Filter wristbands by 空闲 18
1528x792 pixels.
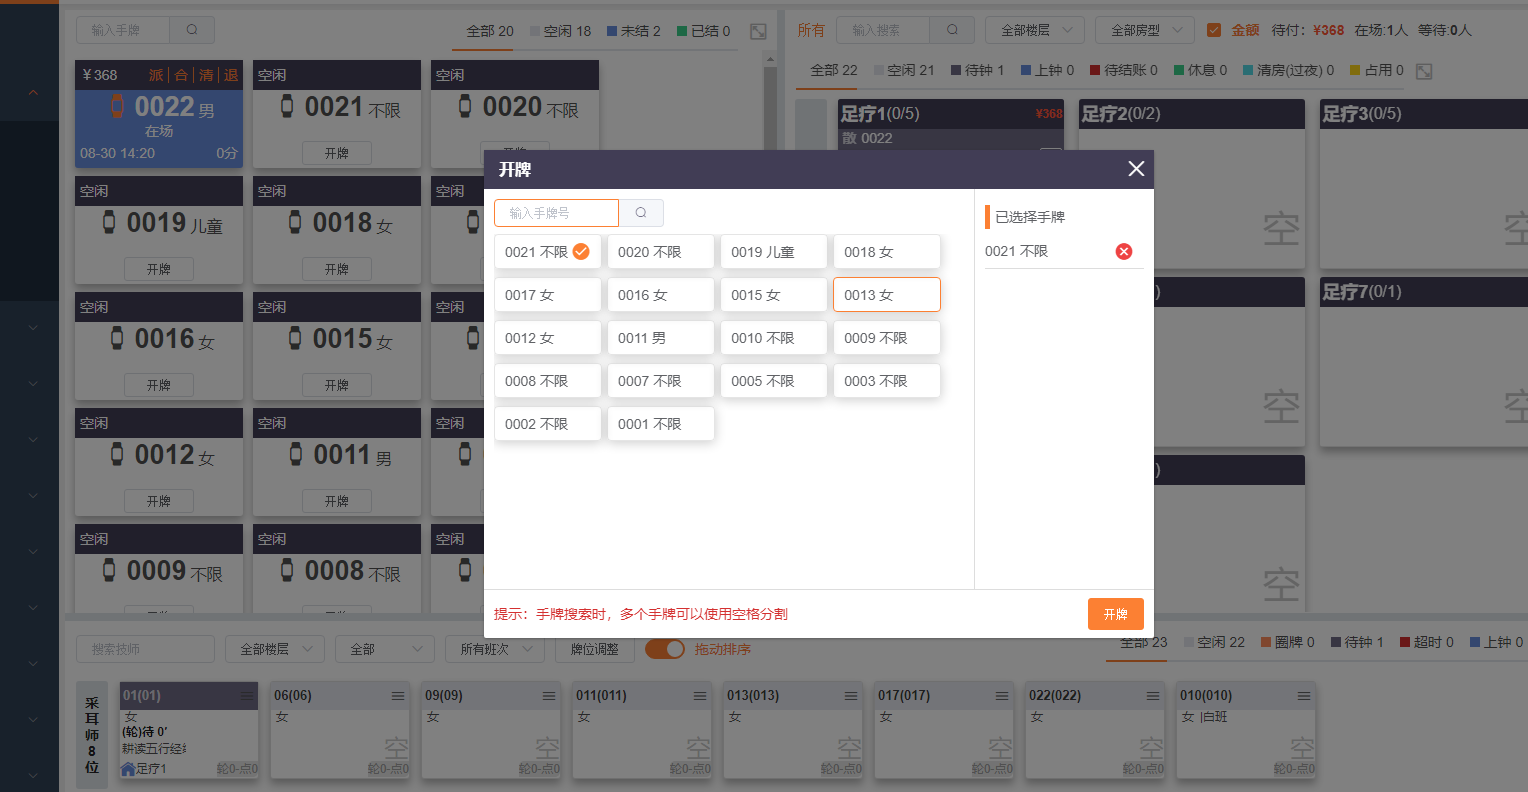(560, 31)
